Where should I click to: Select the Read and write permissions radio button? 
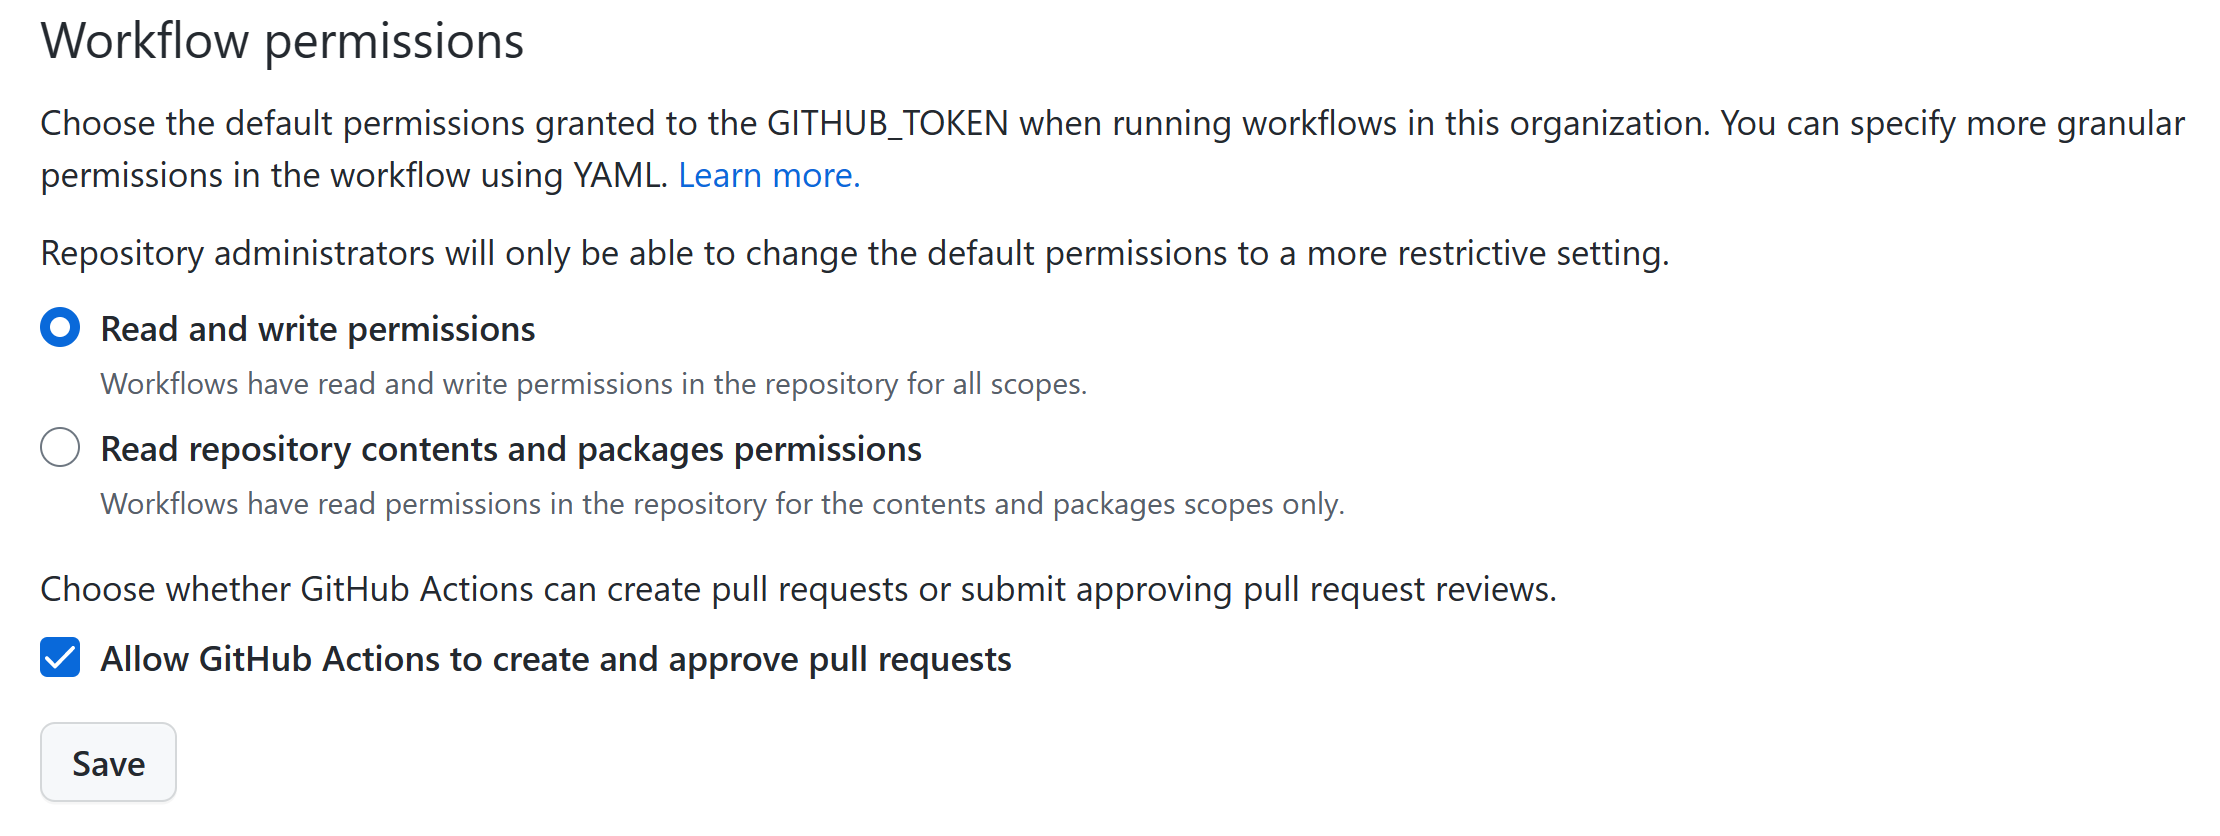(59, 327)
